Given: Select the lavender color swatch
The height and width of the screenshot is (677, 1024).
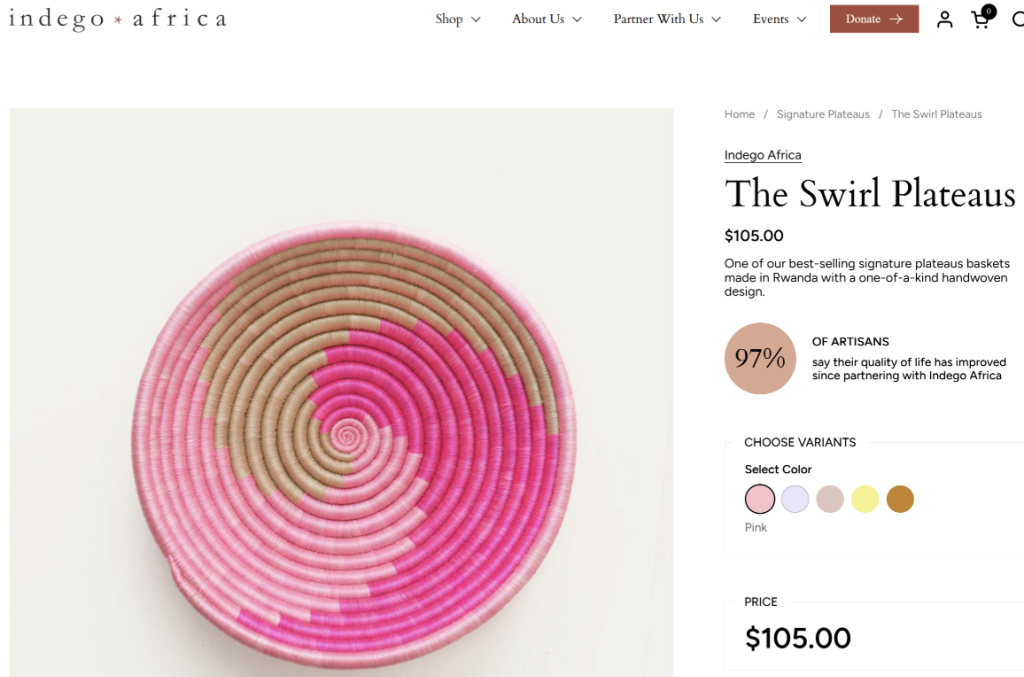Looking at the screenshot, I should coord(795,499).
